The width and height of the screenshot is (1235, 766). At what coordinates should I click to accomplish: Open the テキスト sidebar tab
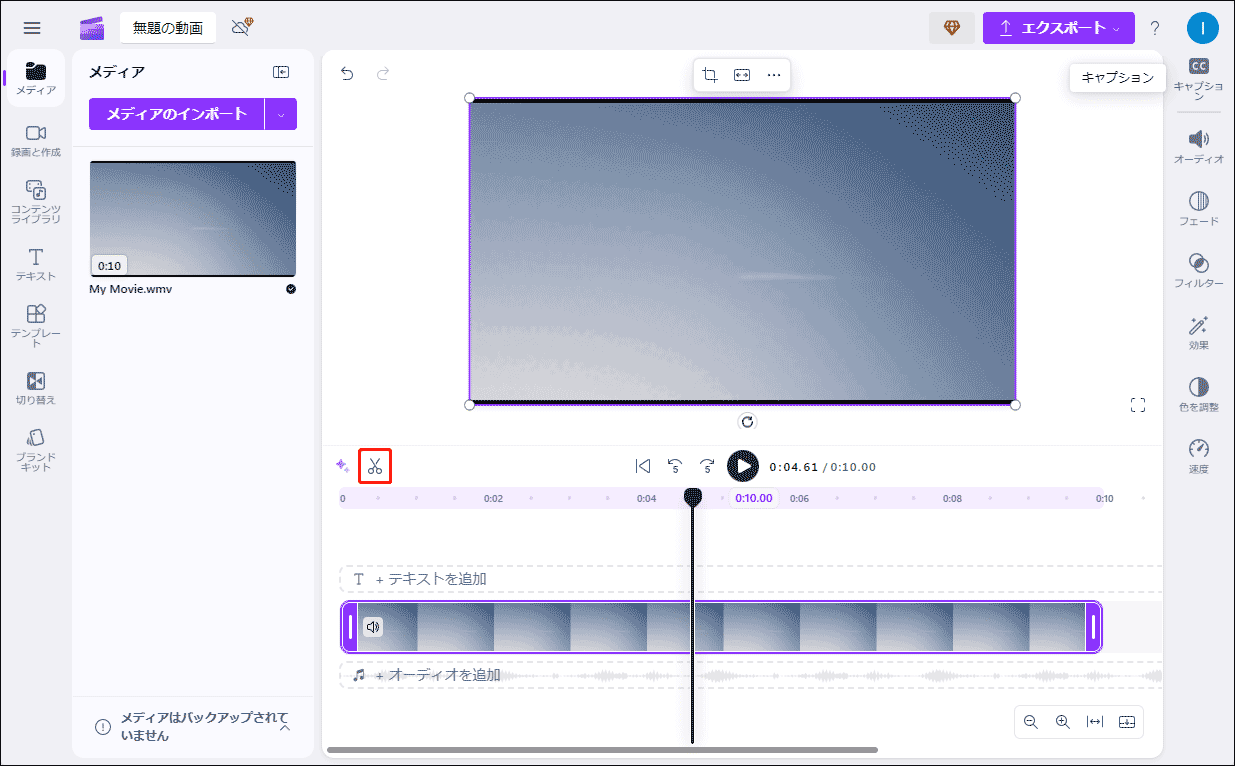pyautogui.click(x=36, y=265)
